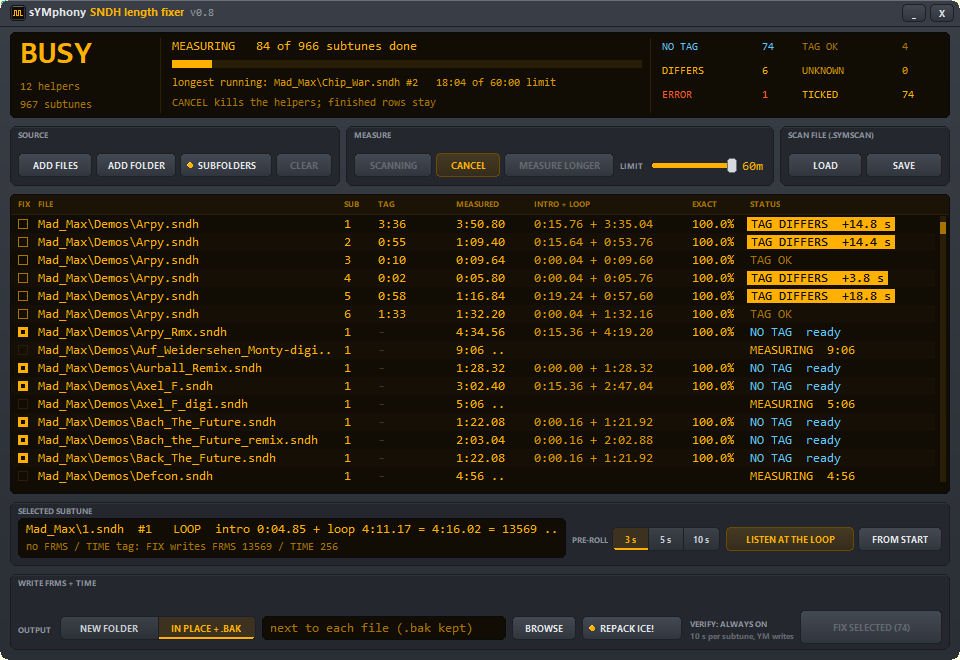Browse for an output folder
Viewport: 960px width, 660px height.
[544, 628]
